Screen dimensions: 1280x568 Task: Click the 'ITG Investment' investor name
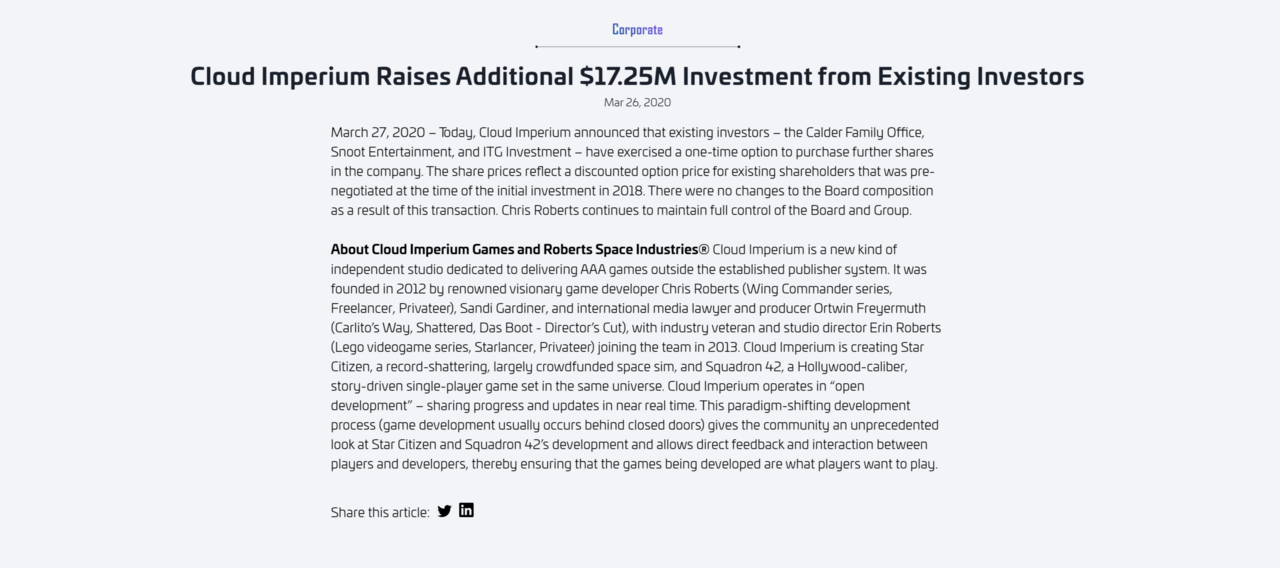(x=527, y=152)
